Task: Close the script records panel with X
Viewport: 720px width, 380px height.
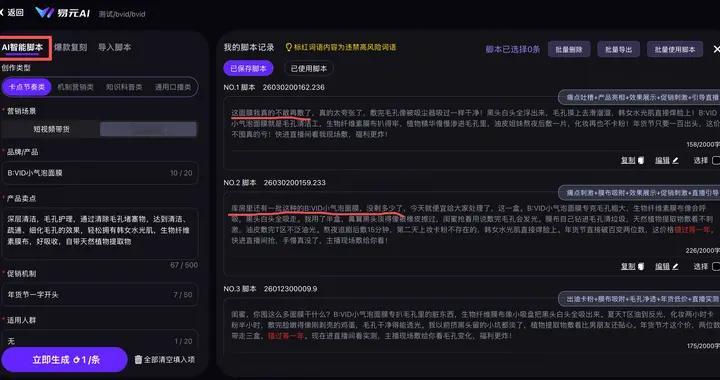Action: (x=716, y=49)
